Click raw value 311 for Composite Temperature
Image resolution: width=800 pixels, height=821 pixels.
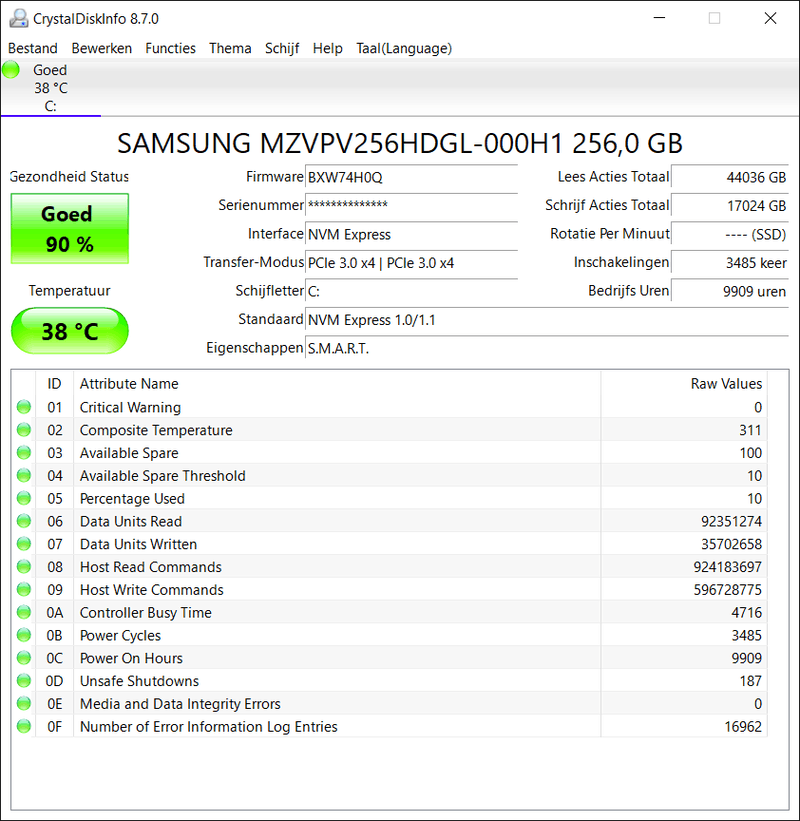750,430
